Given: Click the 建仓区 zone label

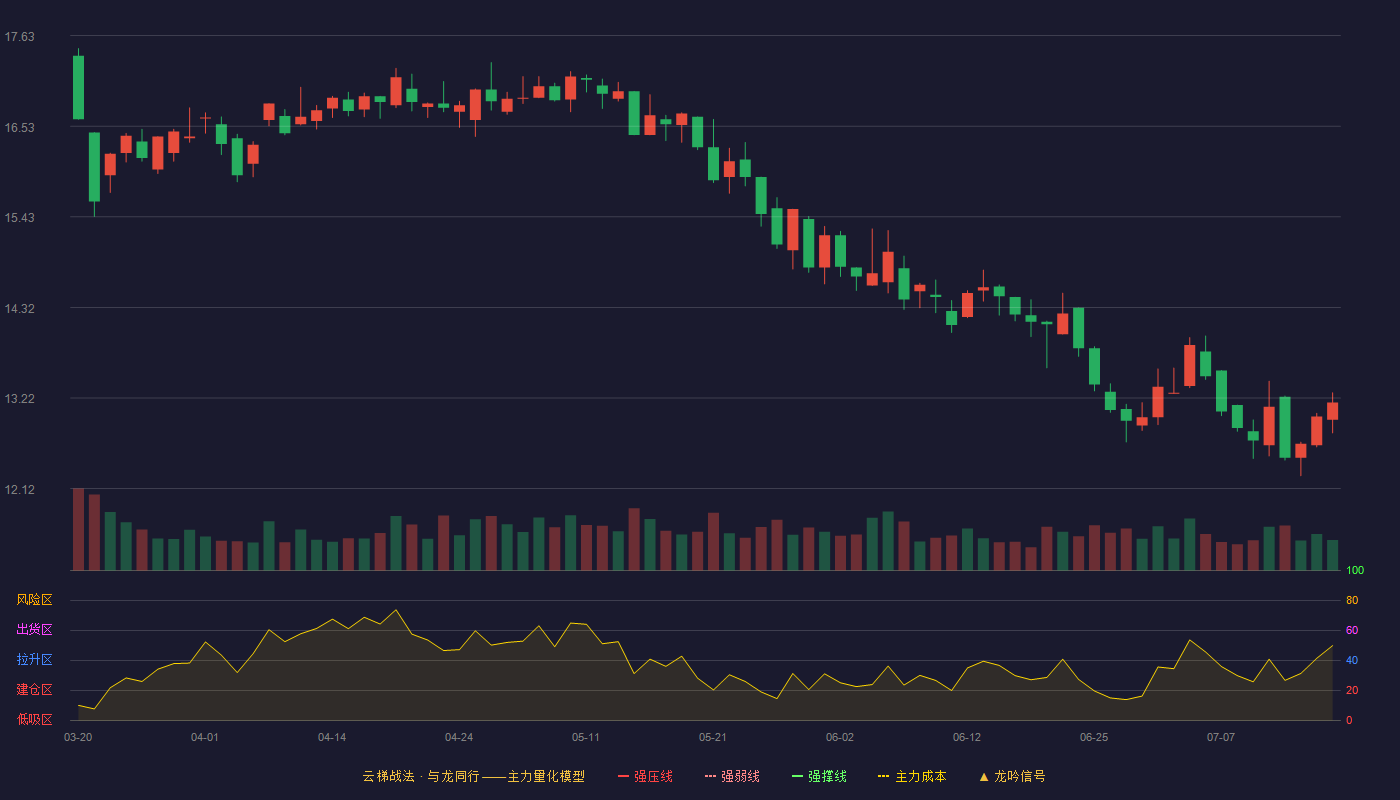Looking at the screenshot, I should pyautogui.click(x=34, y=690).
